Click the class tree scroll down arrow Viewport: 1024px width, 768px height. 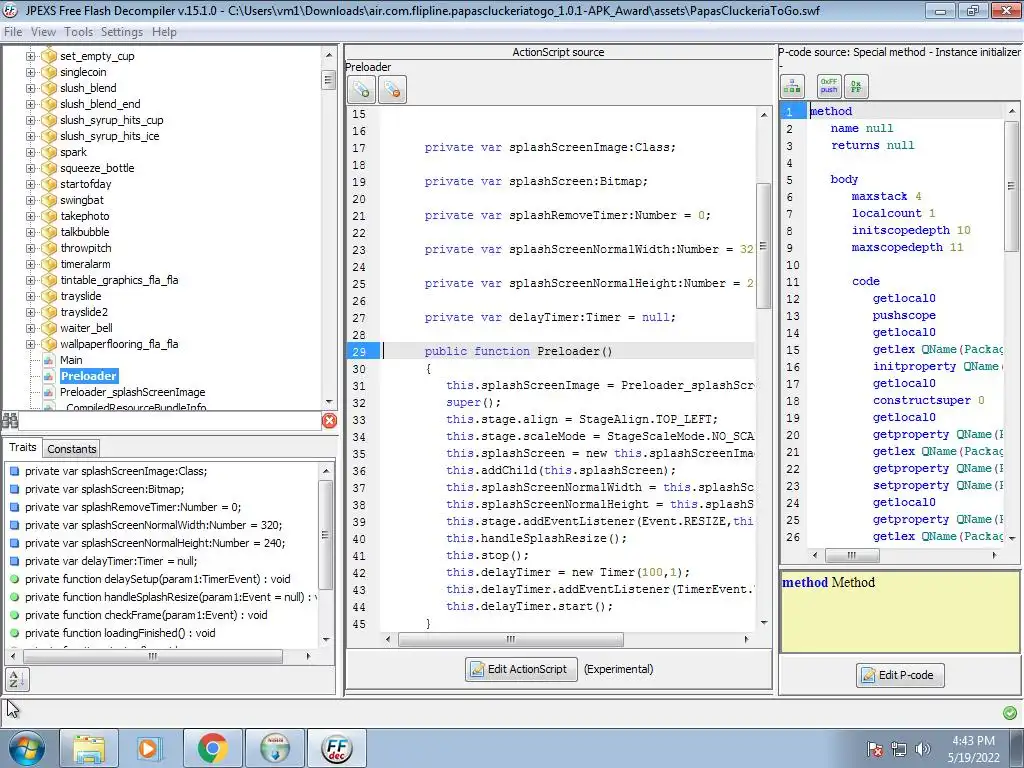(x=329, y=402)
